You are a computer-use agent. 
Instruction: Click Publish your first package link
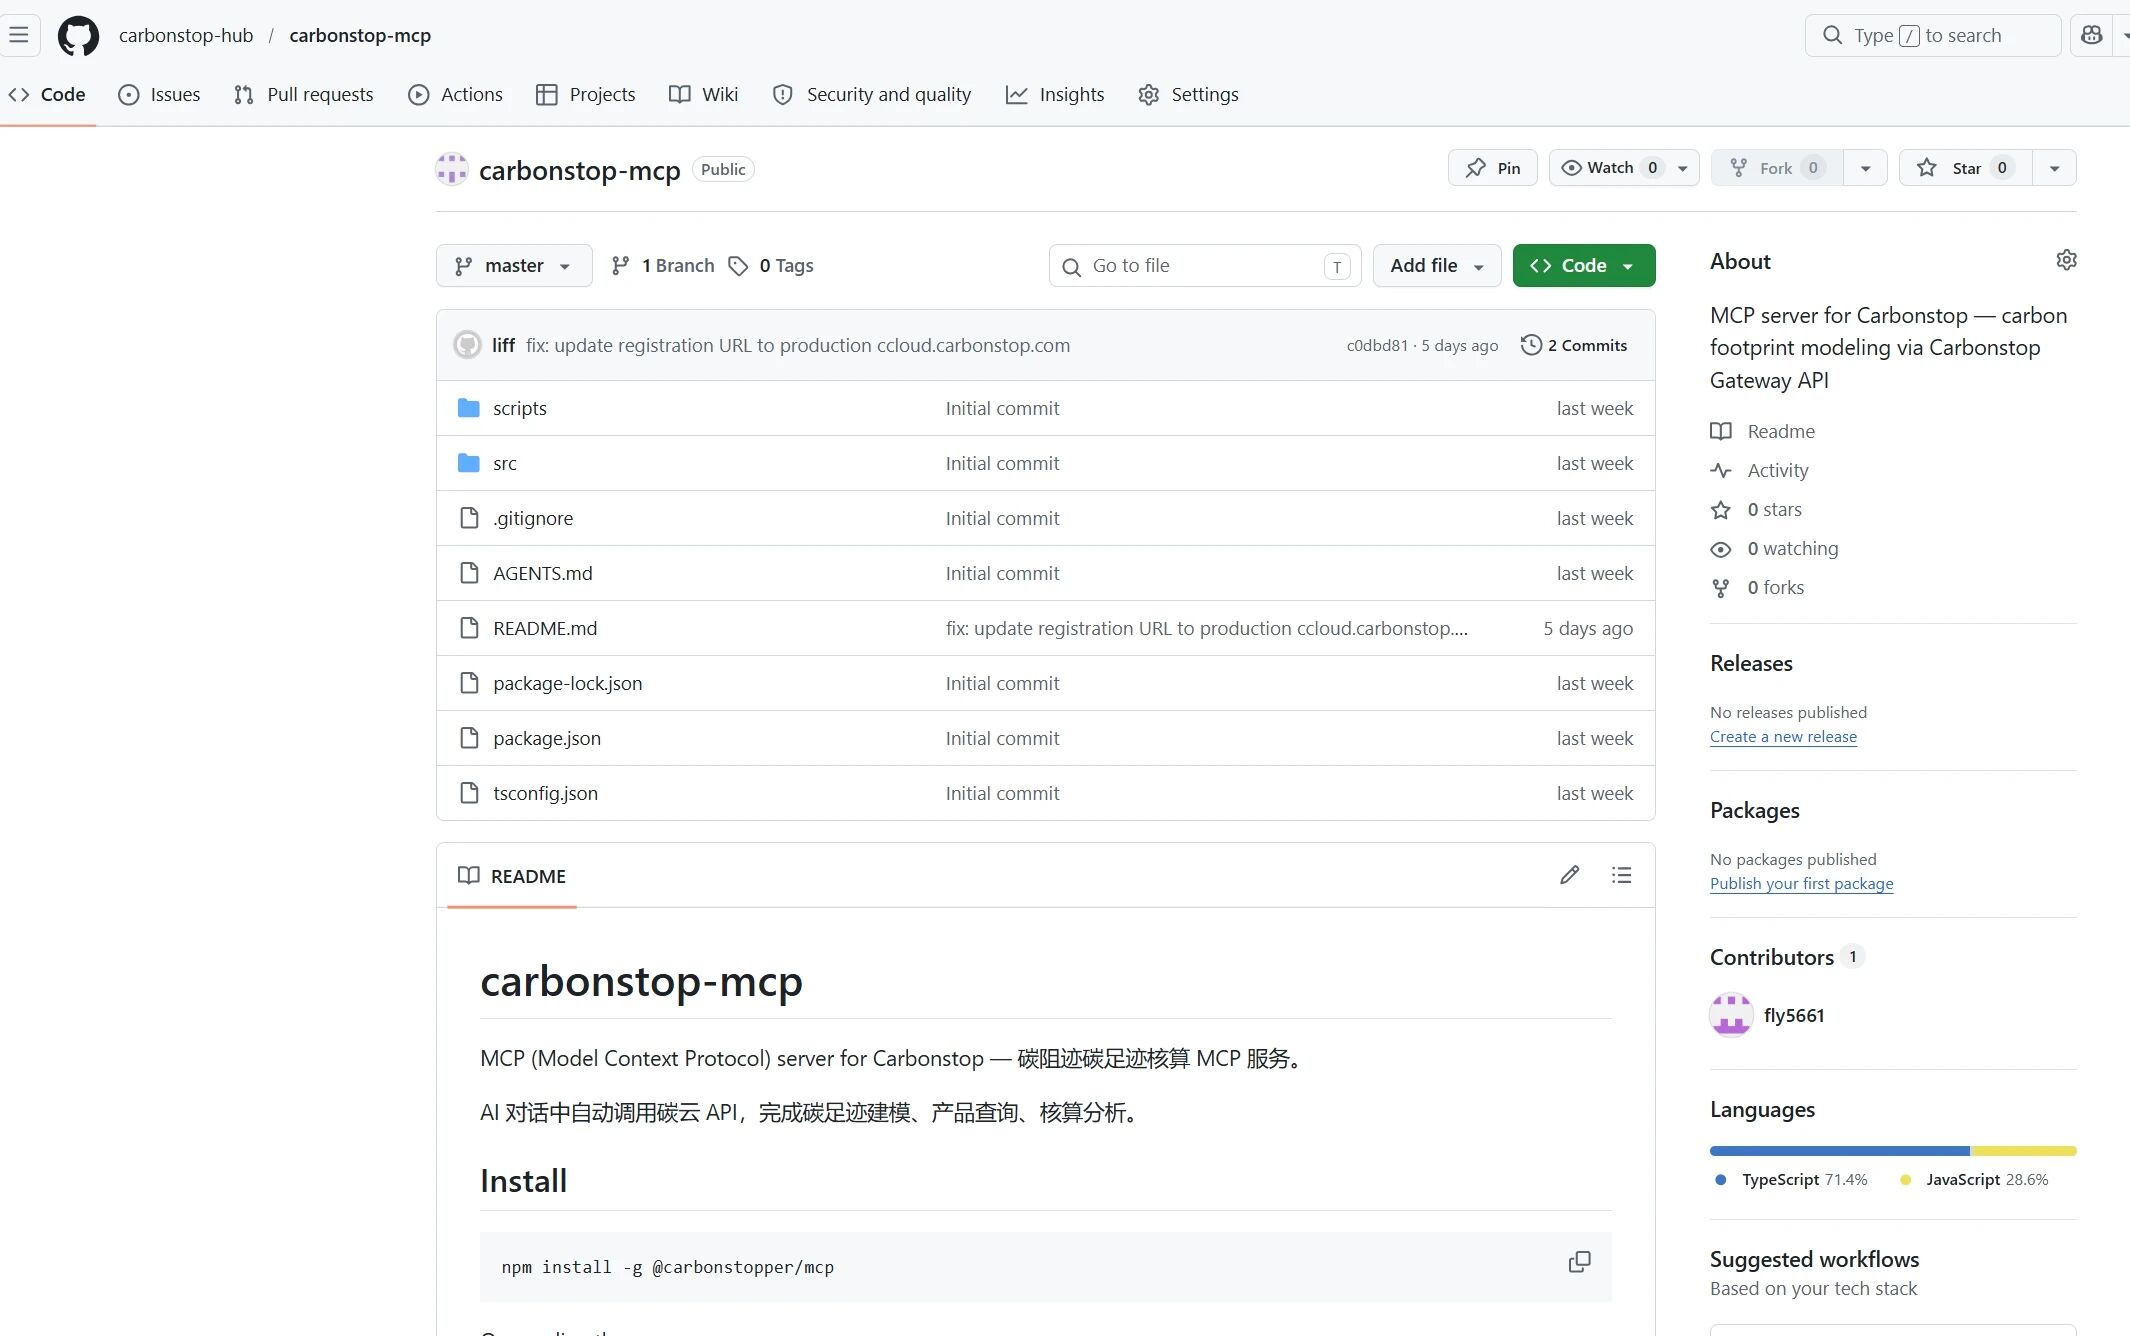(x=1802, y=884)
